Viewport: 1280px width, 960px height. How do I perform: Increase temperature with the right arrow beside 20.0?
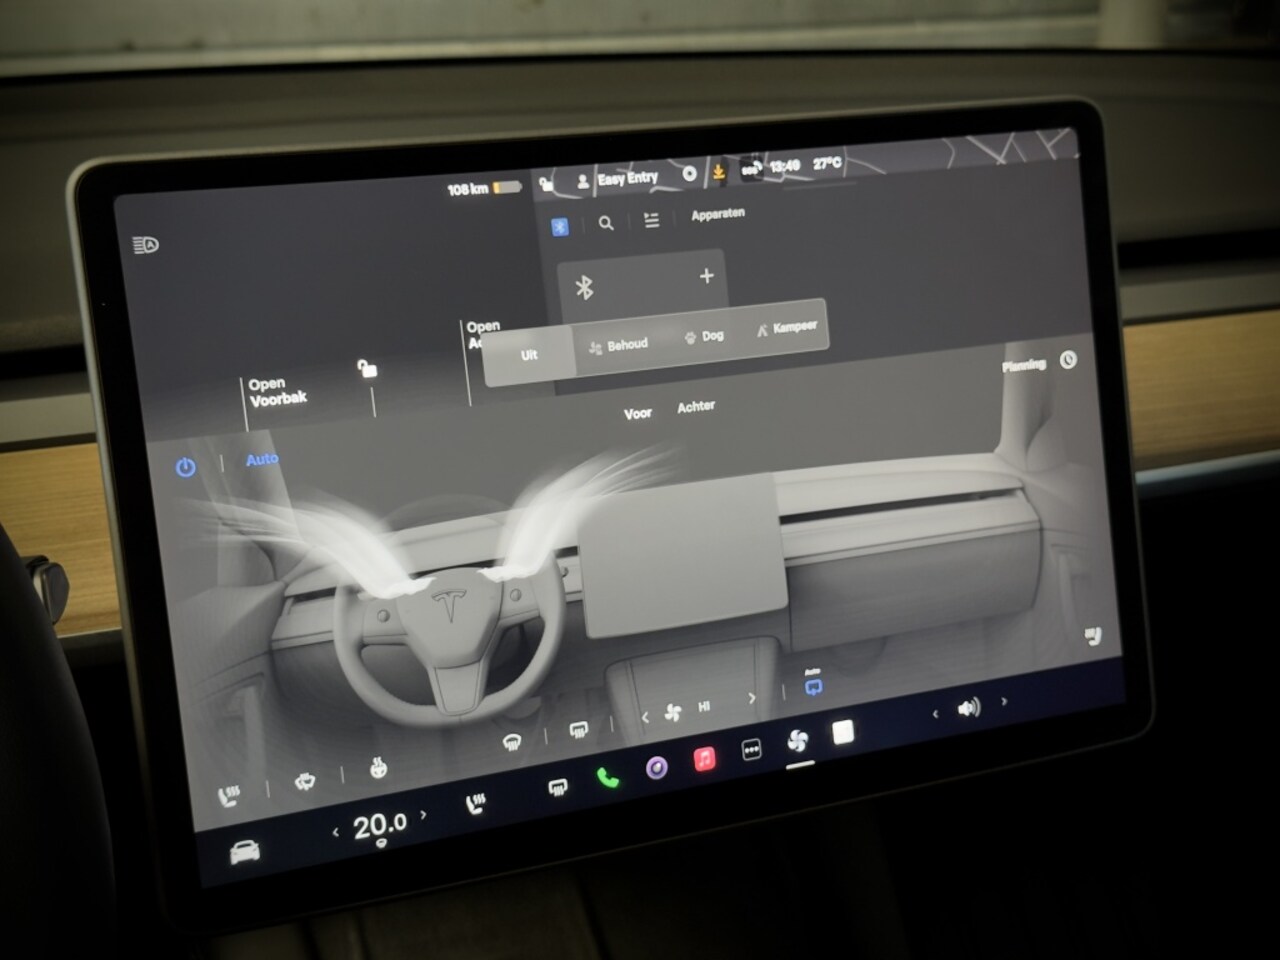click(x=424, y=815)
